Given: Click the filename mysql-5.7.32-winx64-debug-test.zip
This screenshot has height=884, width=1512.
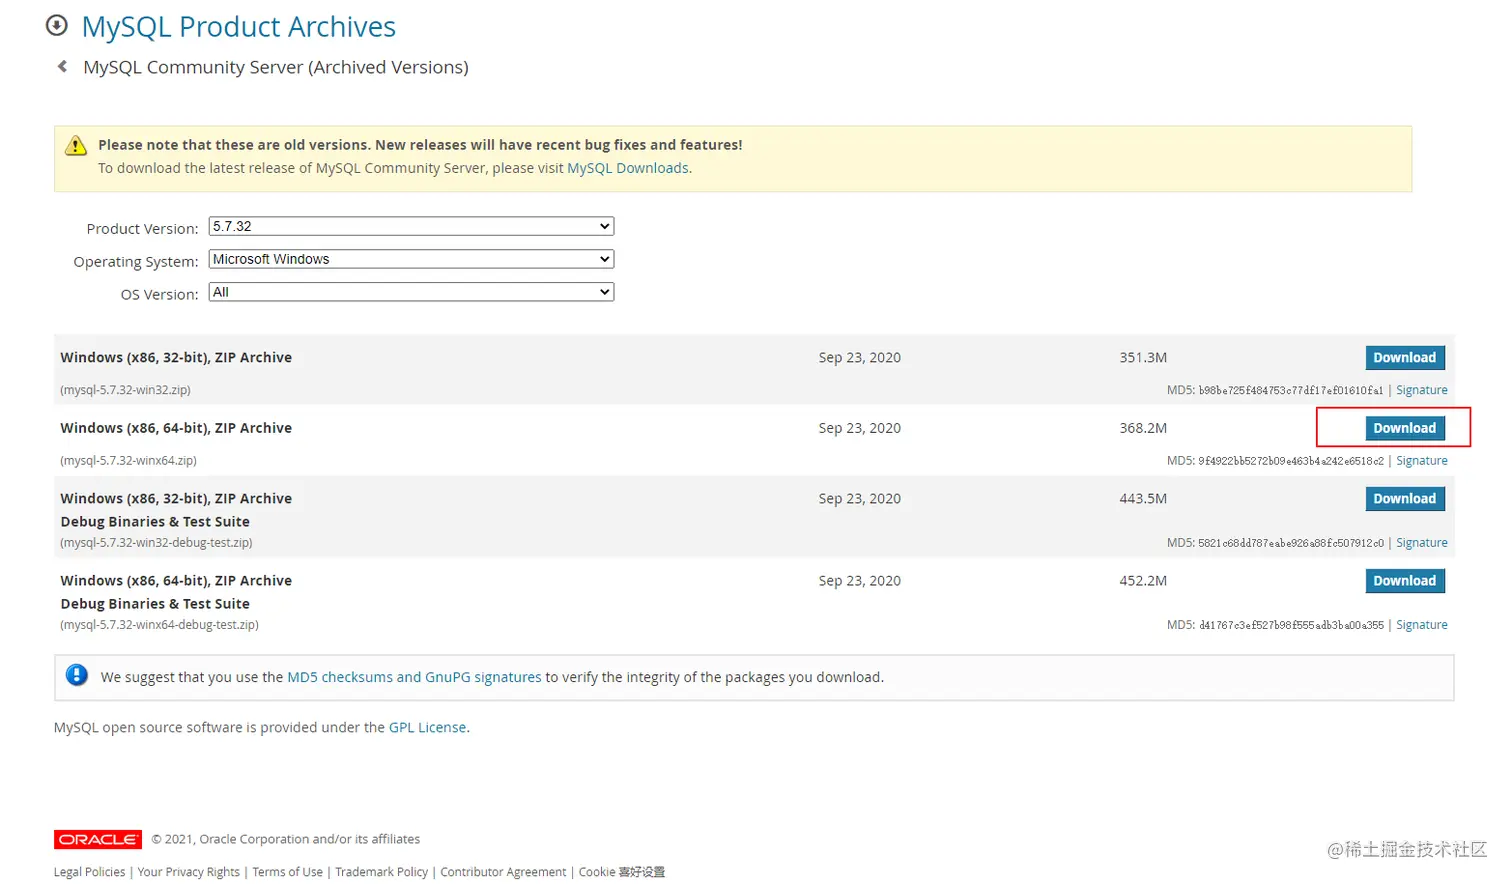Looking at the screenshot, I should tap(160, 625).
